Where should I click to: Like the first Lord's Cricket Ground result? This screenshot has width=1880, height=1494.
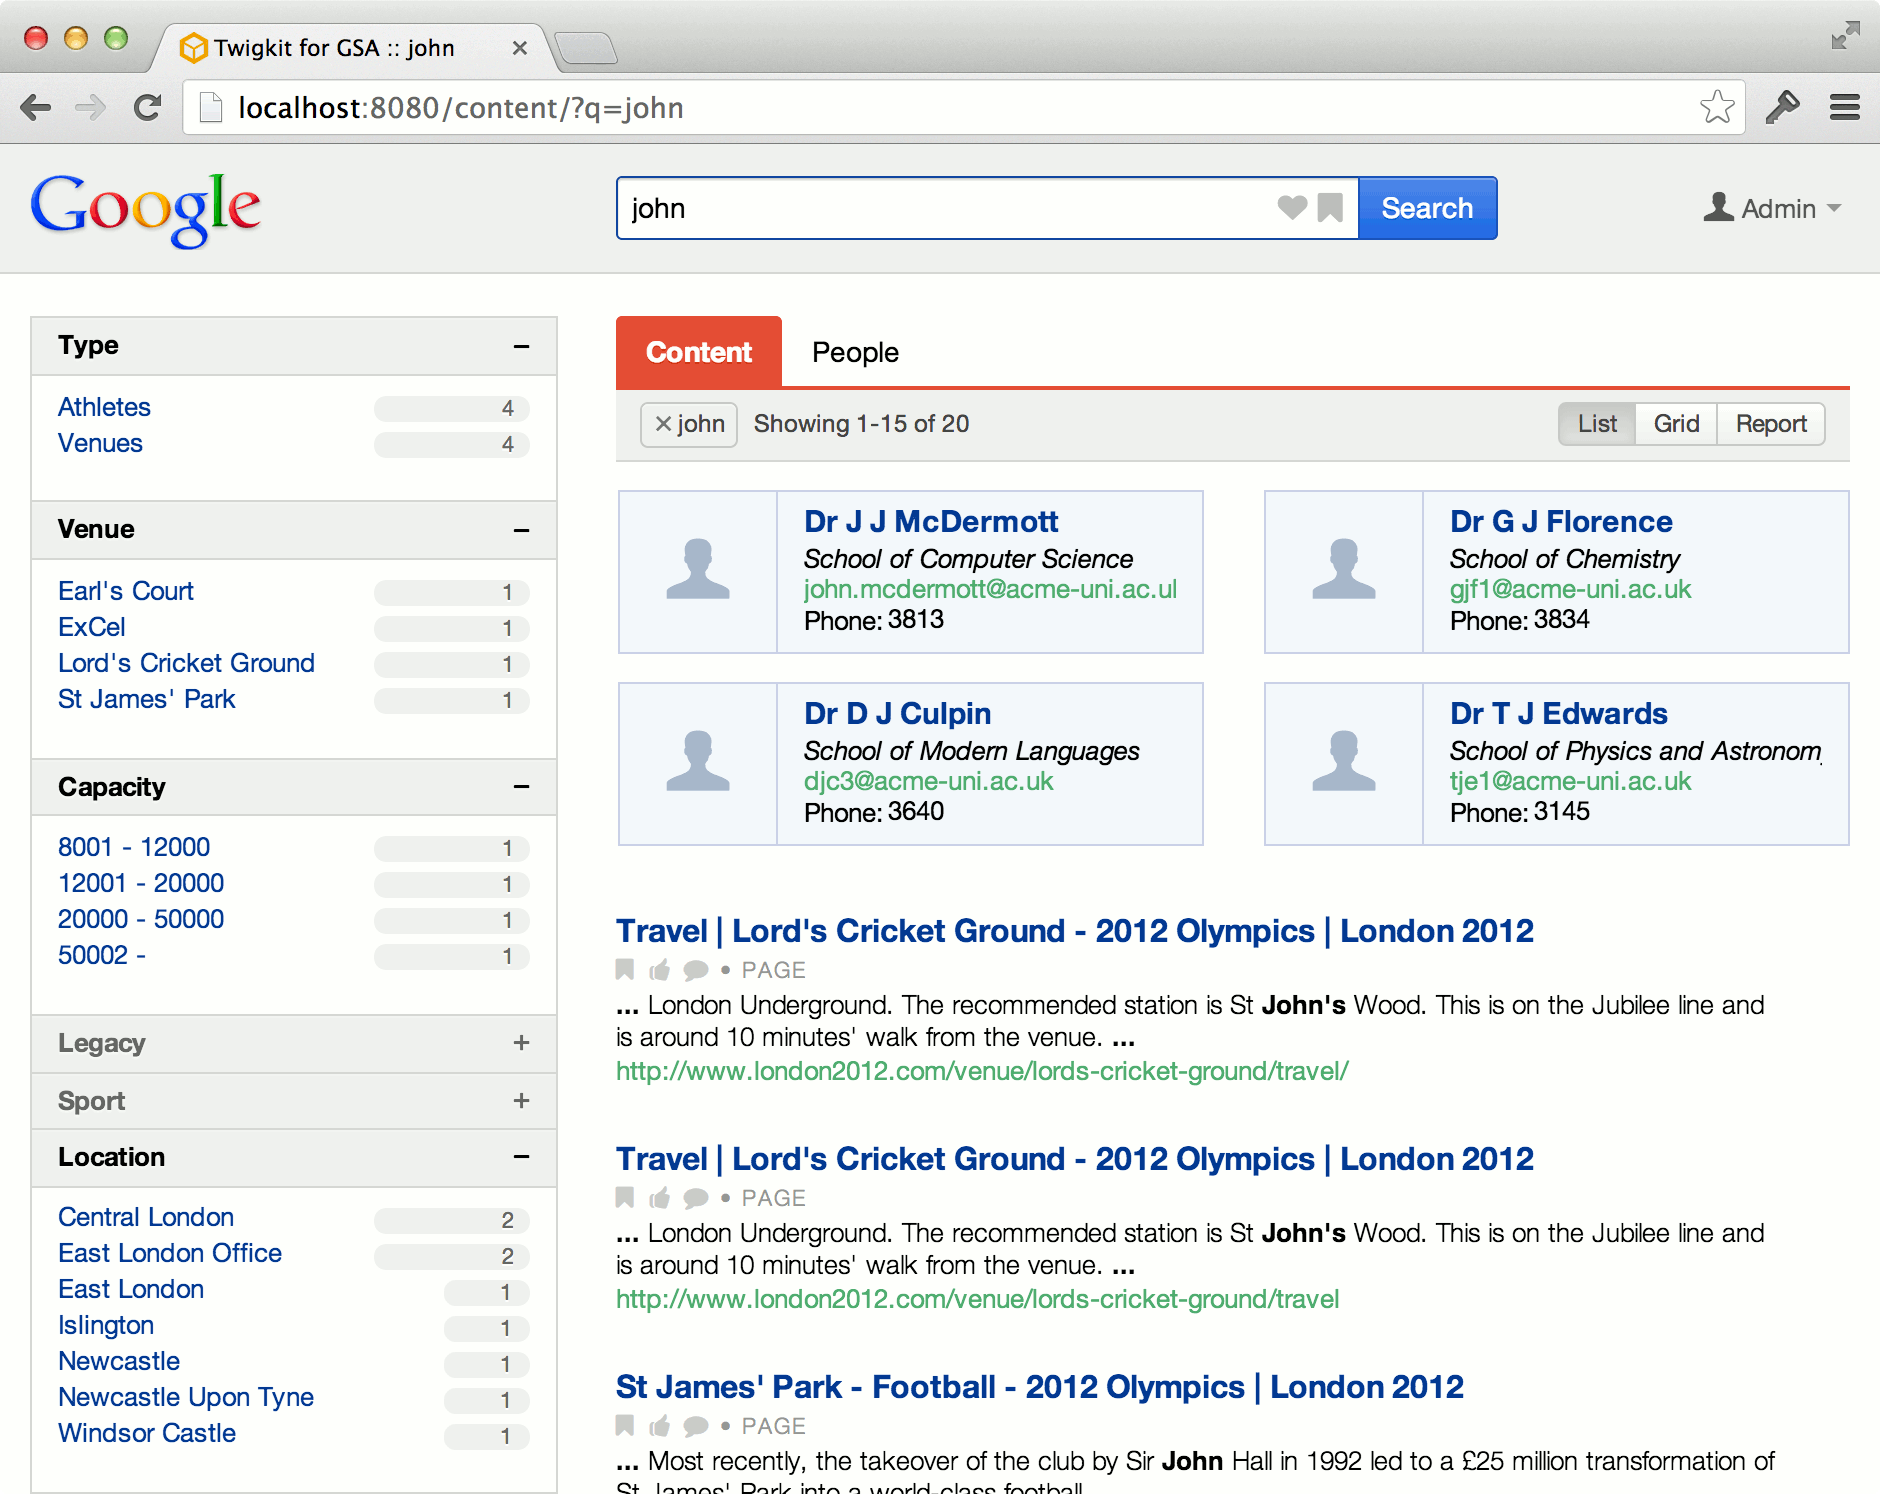tap(659, 969)
